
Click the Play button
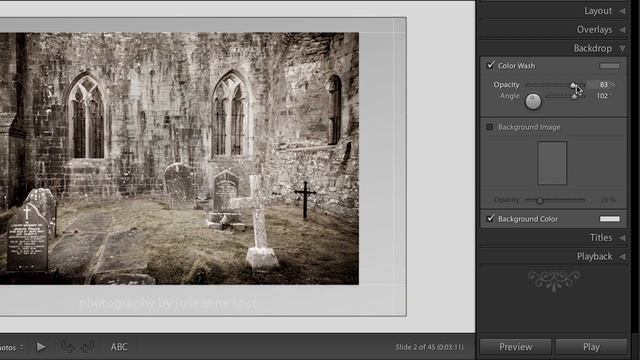tap(591, 347)
